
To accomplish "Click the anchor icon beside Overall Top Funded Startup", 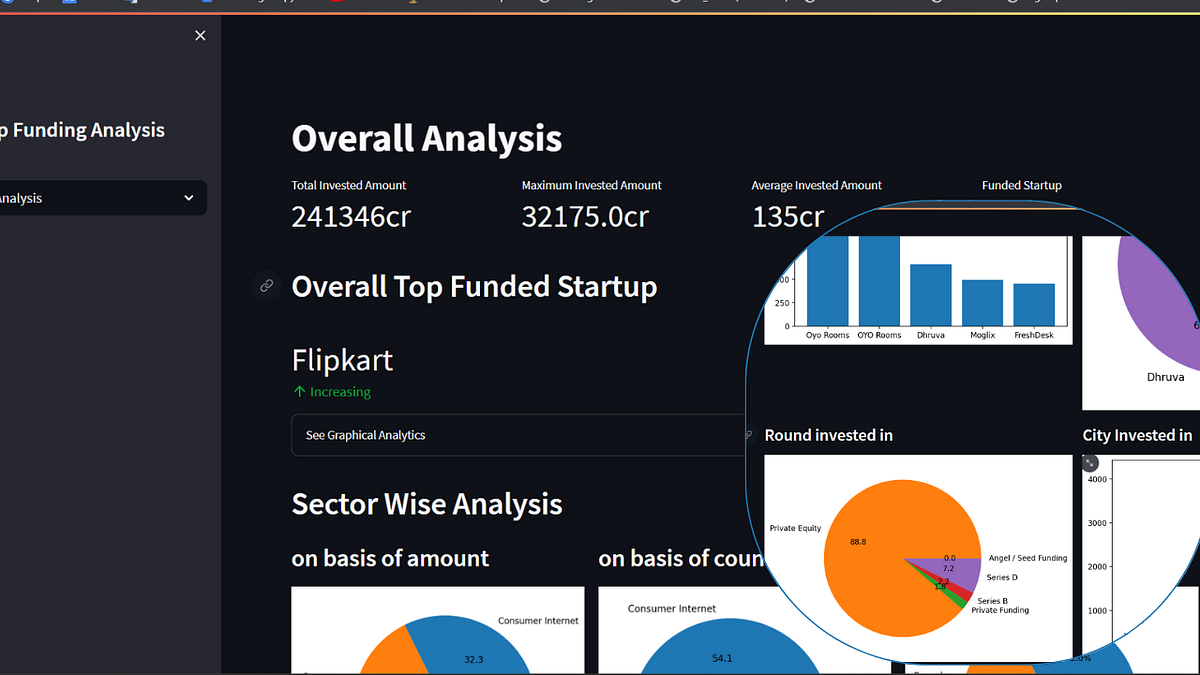I will (265, 286).
